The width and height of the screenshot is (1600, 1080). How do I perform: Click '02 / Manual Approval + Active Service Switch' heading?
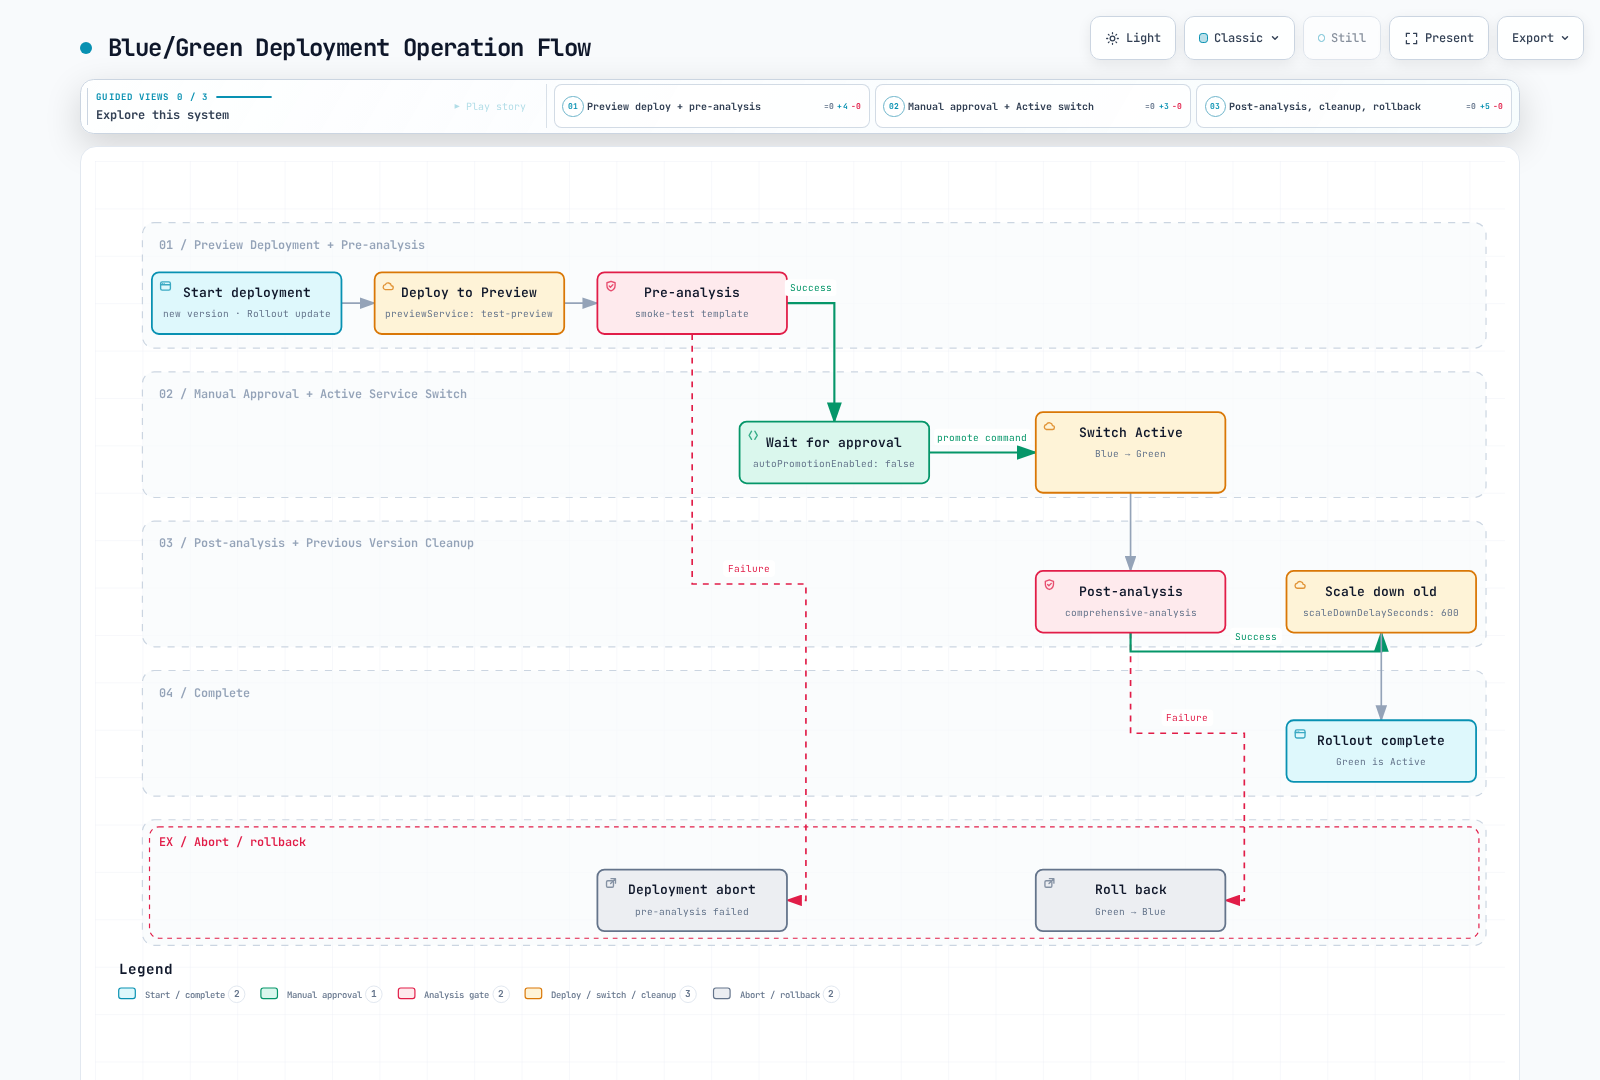tap(313, 394)
